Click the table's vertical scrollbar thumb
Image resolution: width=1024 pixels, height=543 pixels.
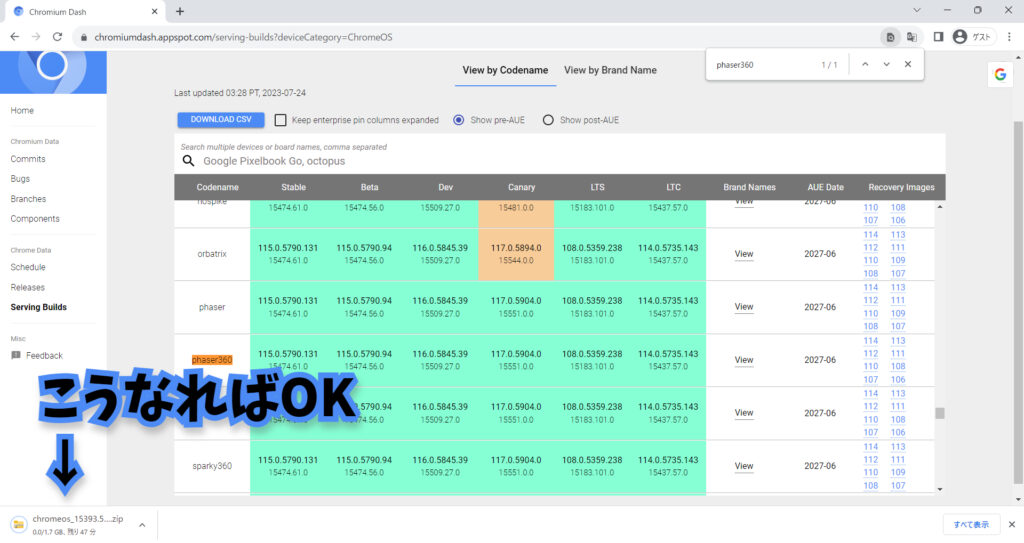(939, 413)
